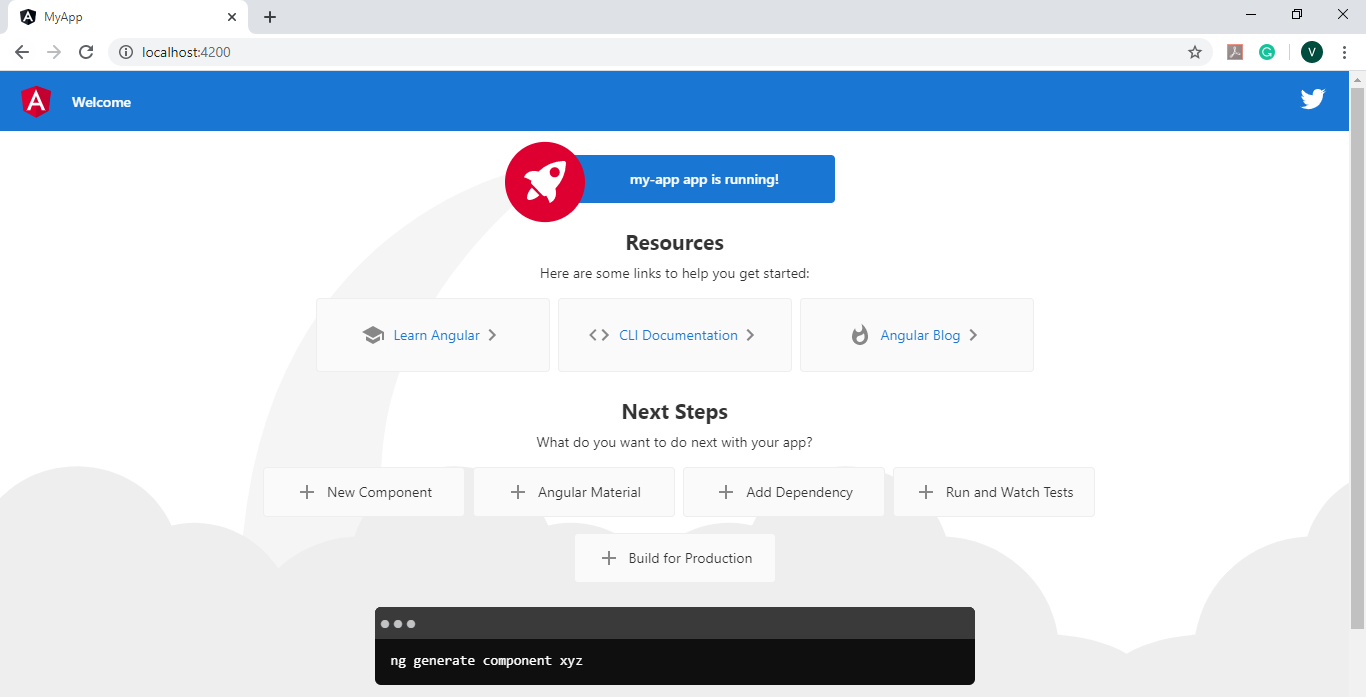The image size is (1366, 697).
Task: Select the New Component card label
Action: point(379,492)
